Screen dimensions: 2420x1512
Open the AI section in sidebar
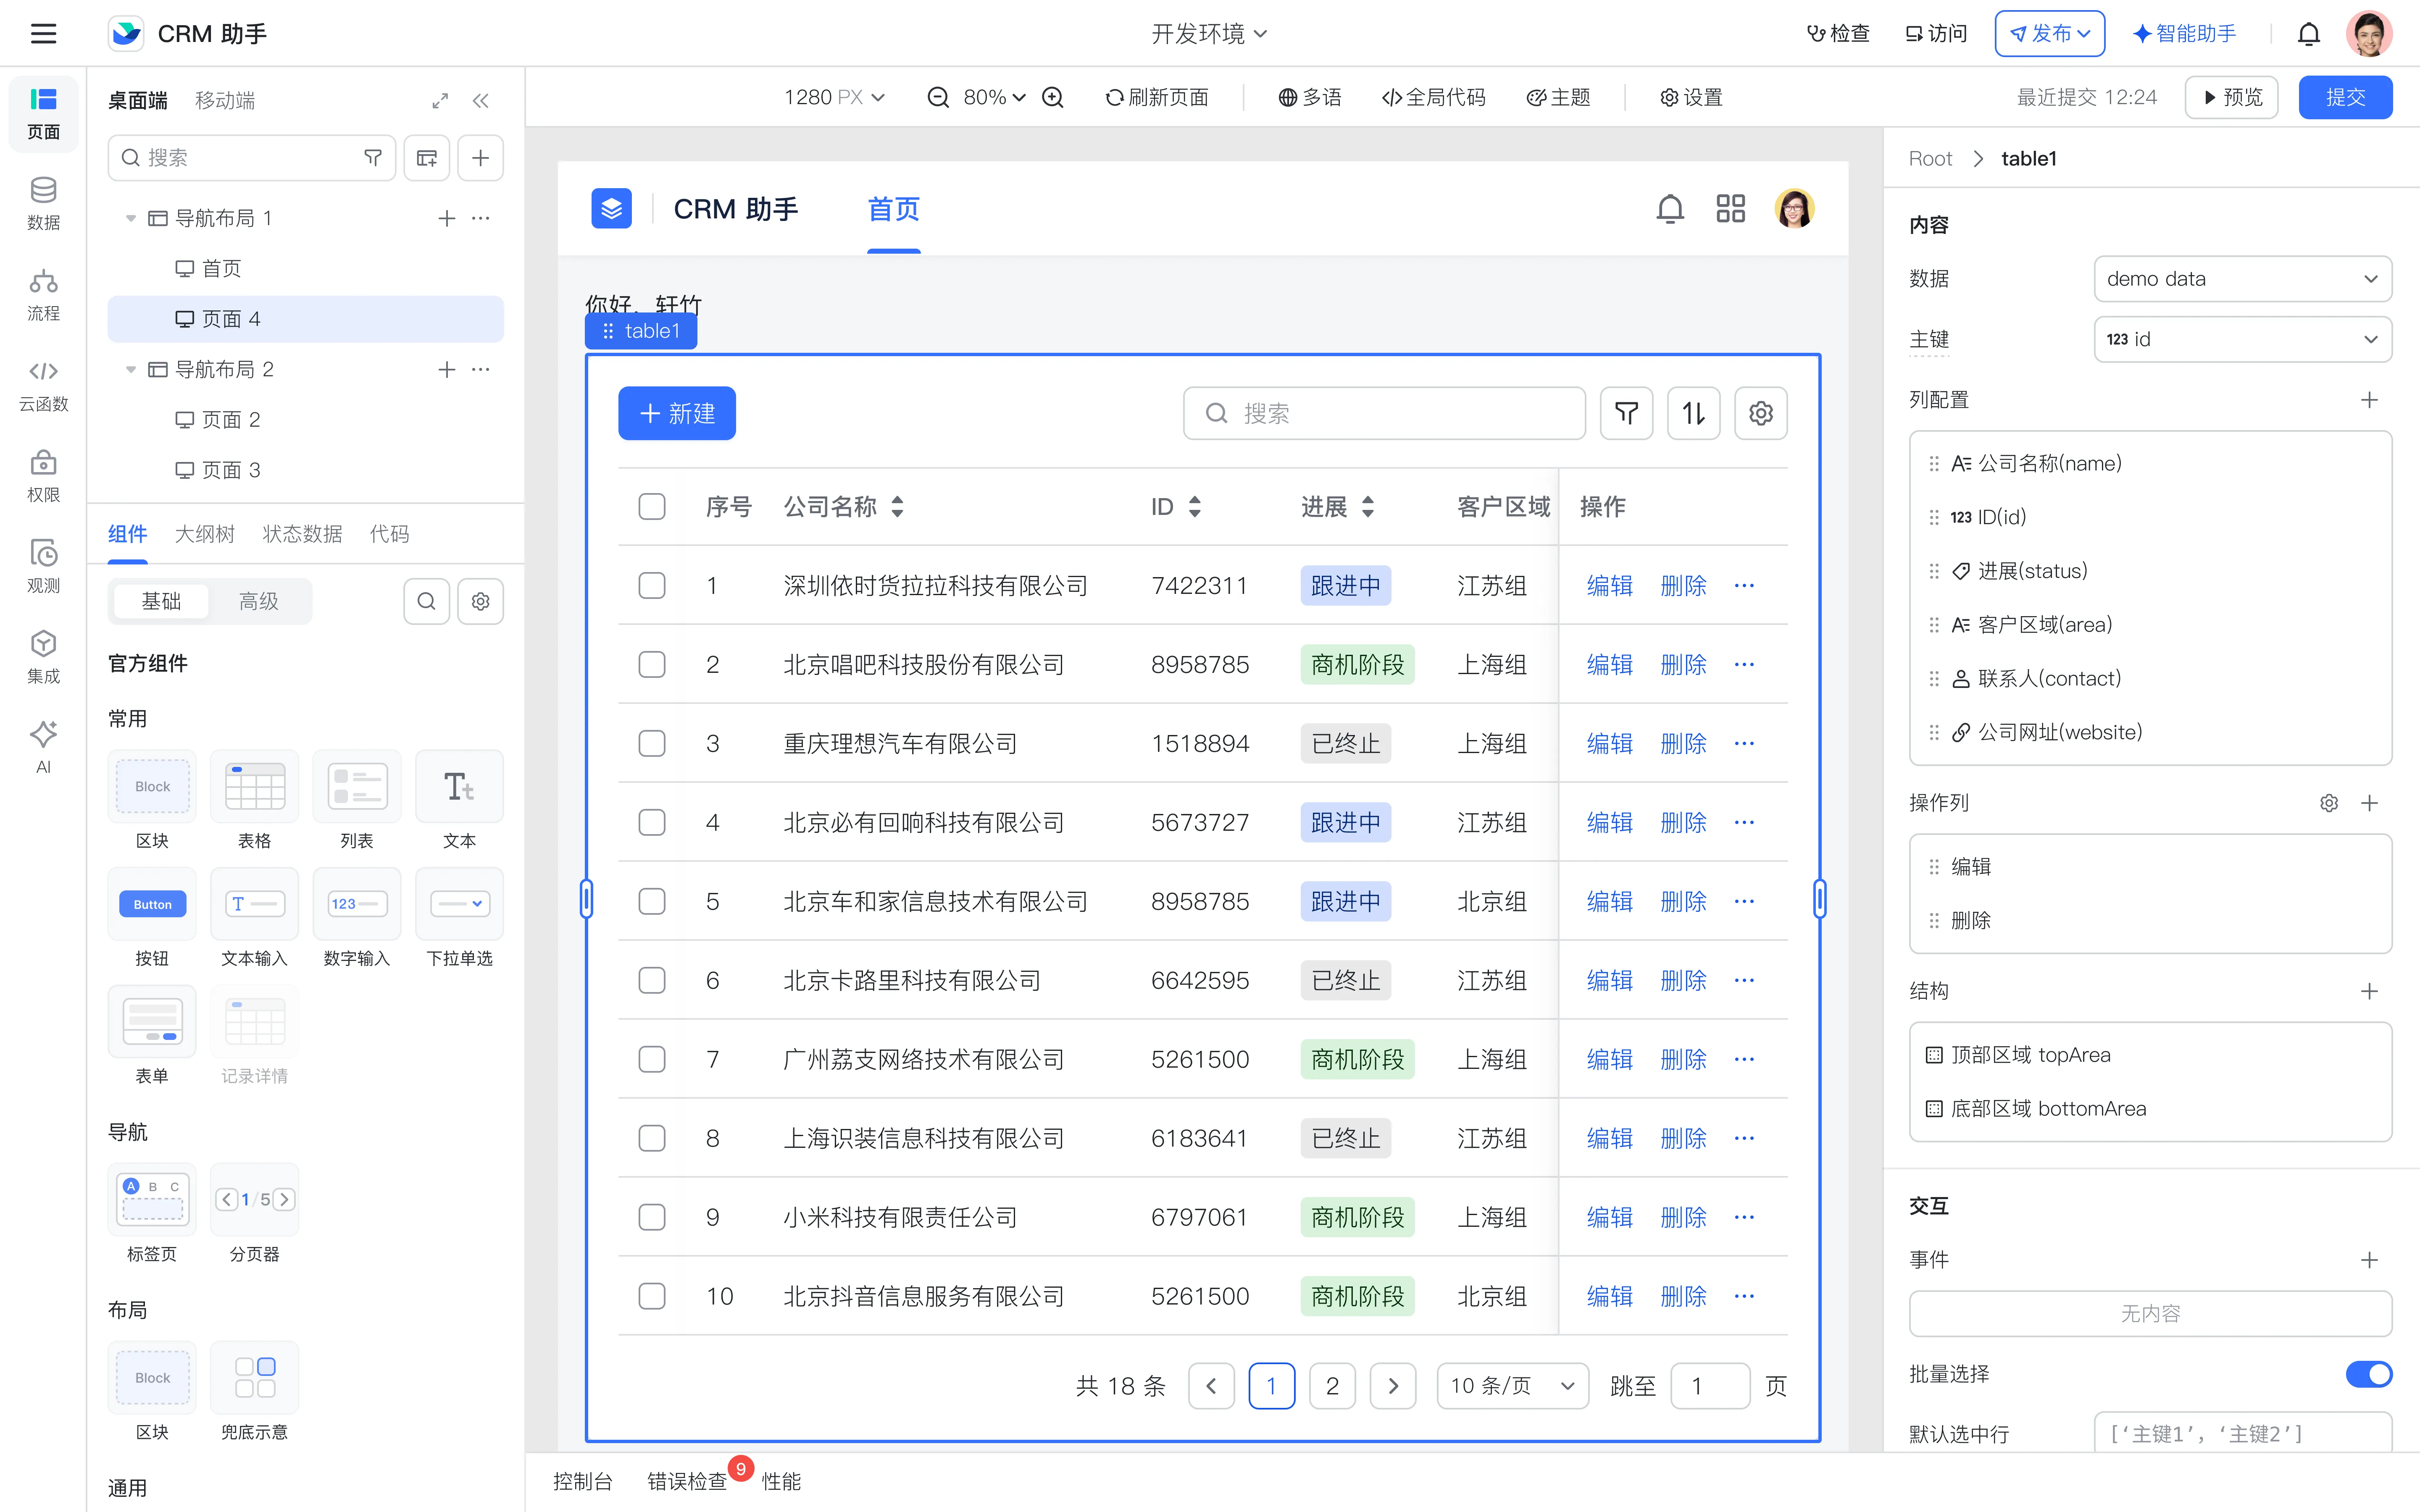coord(43,747)
